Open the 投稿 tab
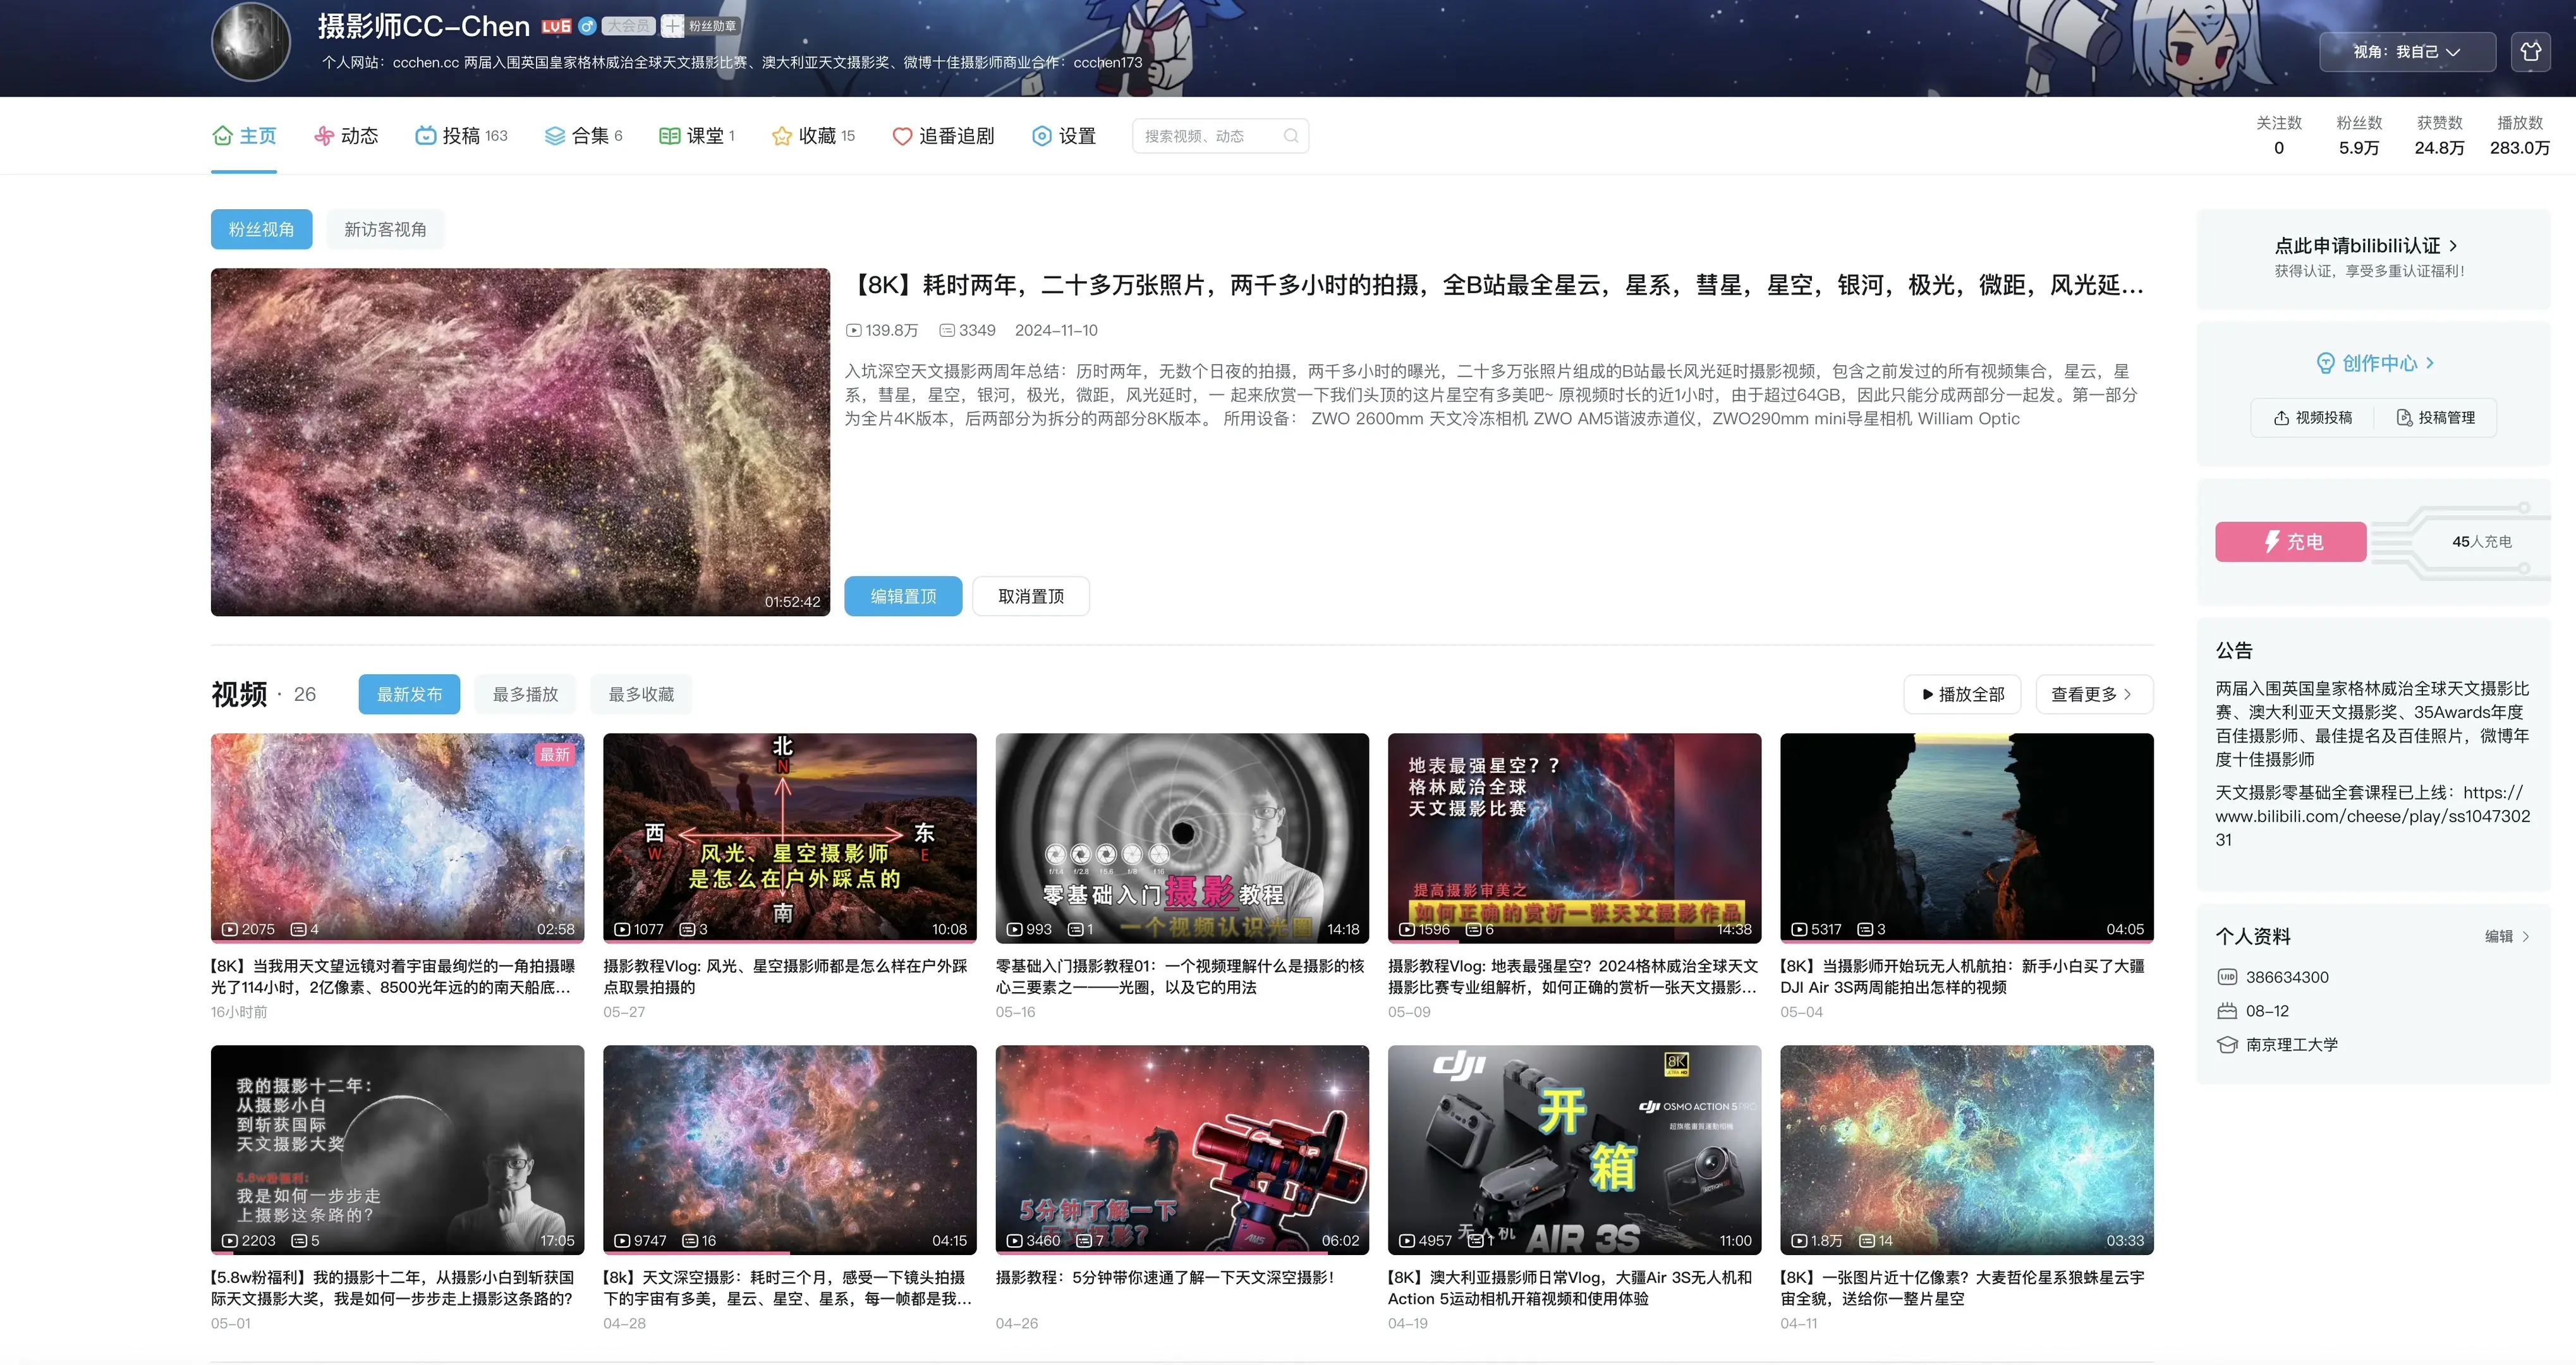 (461, 136)
